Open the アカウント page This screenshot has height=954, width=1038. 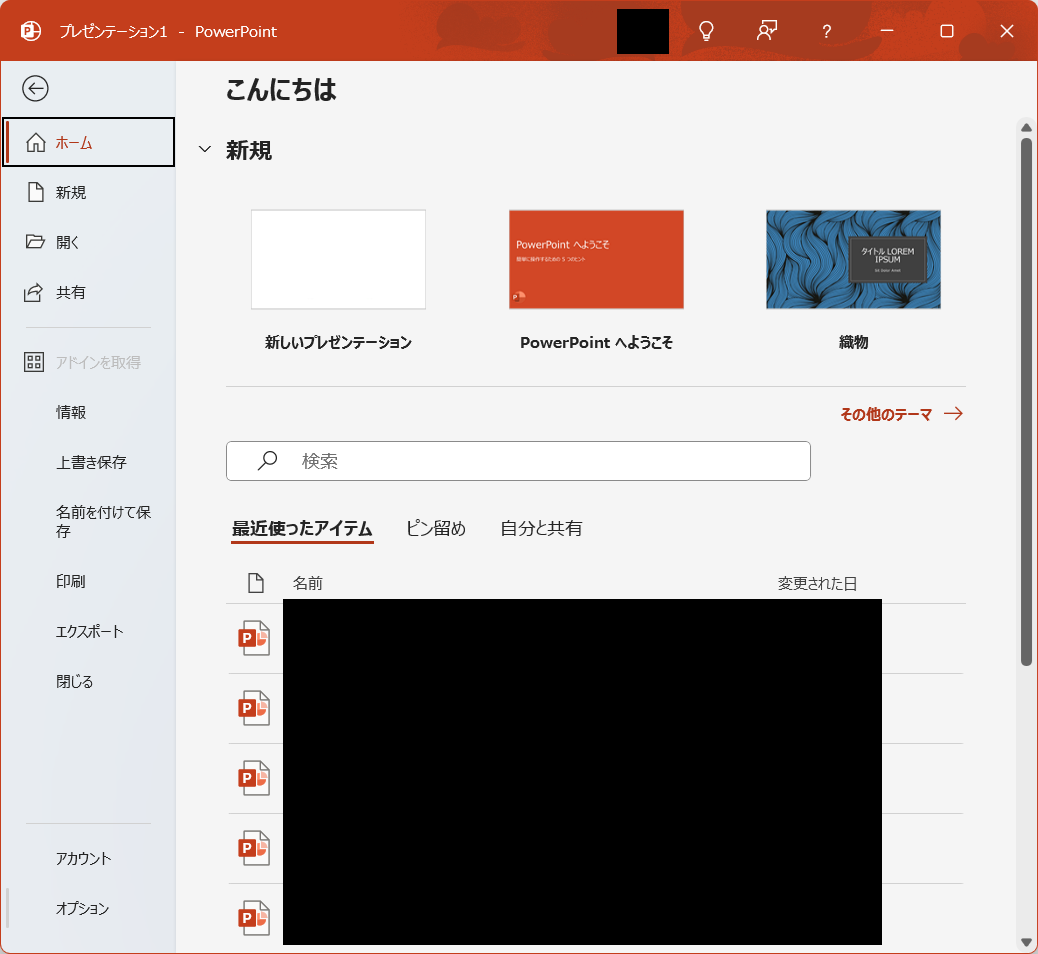coord(89,859)
